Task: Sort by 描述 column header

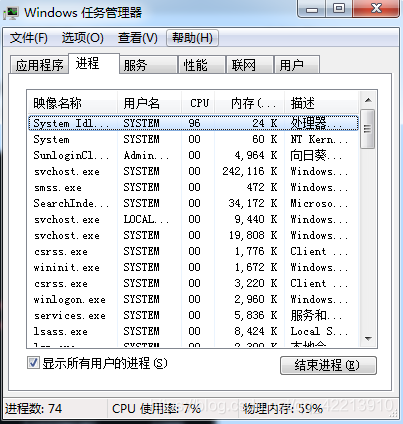Action: (x=321, y=103)
